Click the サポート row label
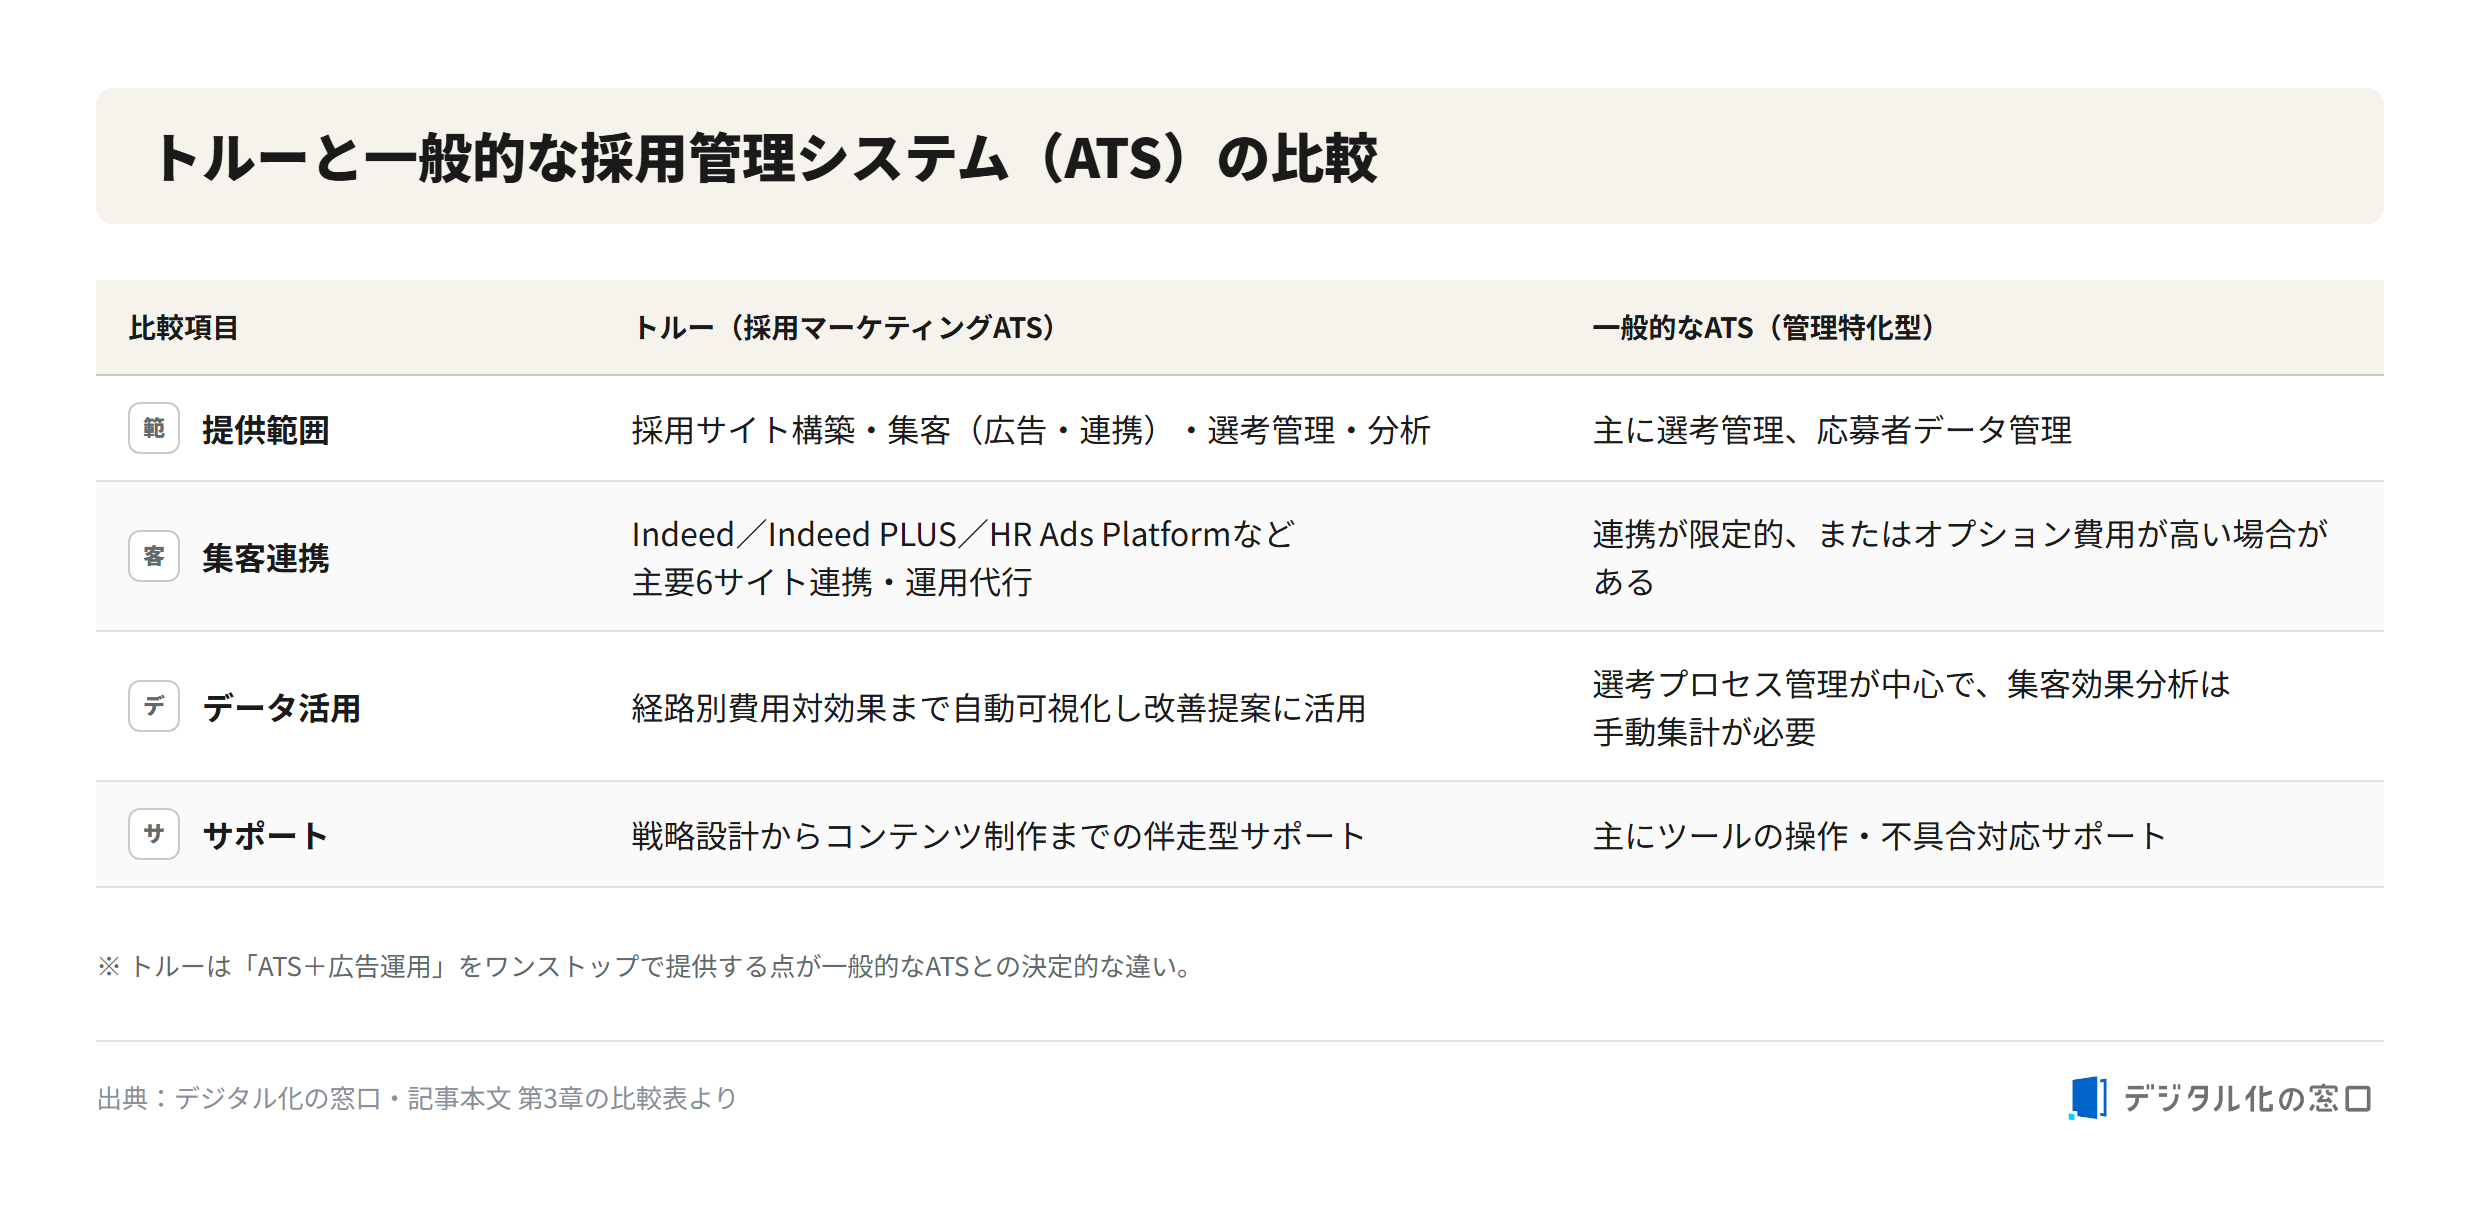This screenshot has width=2480, height=1214. pyautogui.click(x=266, y=836)
